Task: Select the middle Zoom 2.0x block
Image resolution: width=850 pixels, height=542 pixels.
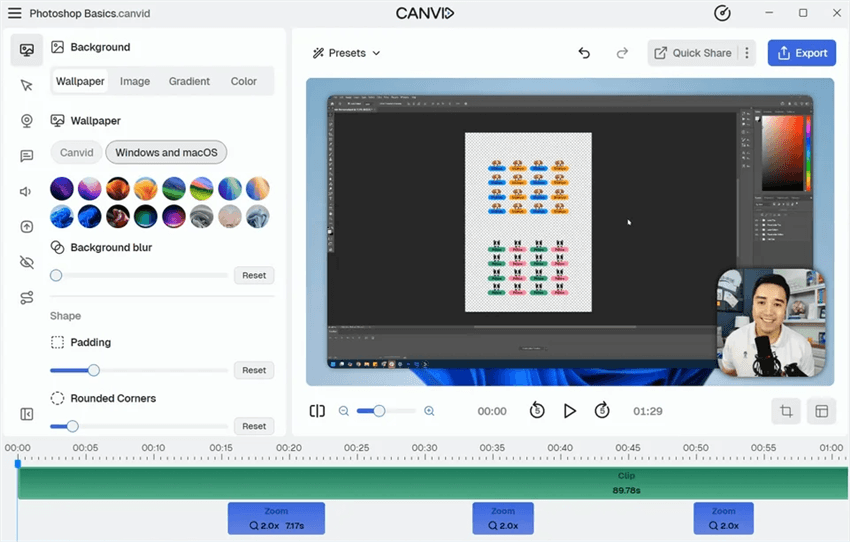Action: [x=503, y=518]
